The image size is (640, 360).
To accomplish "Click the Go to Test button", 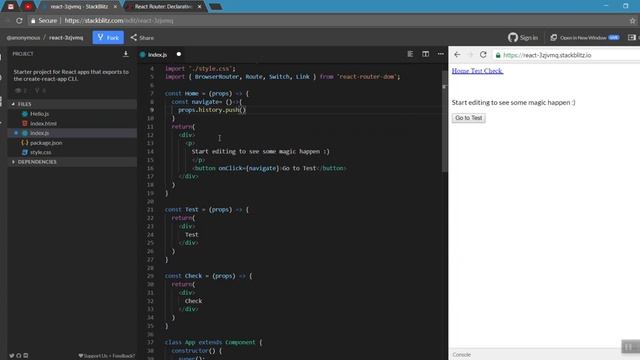I will [x=469, y=118].
